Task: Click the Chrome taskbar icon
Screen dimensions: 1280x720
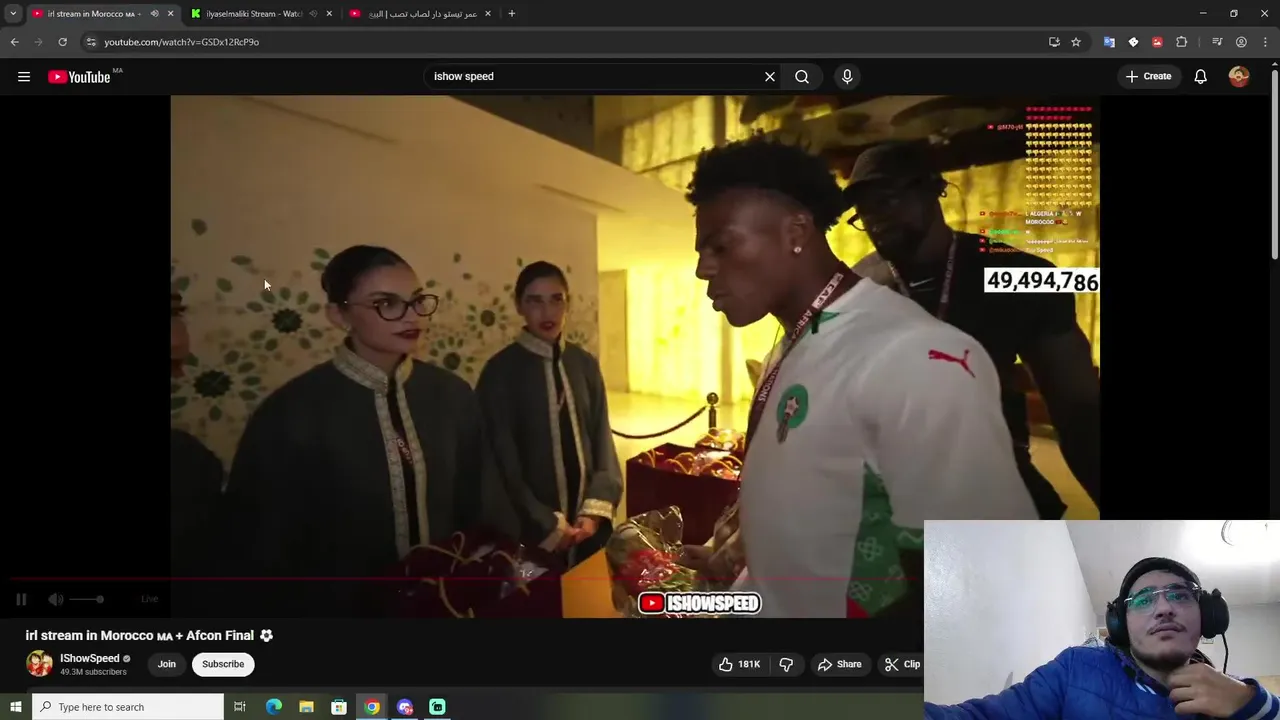Action: point(372,707)
